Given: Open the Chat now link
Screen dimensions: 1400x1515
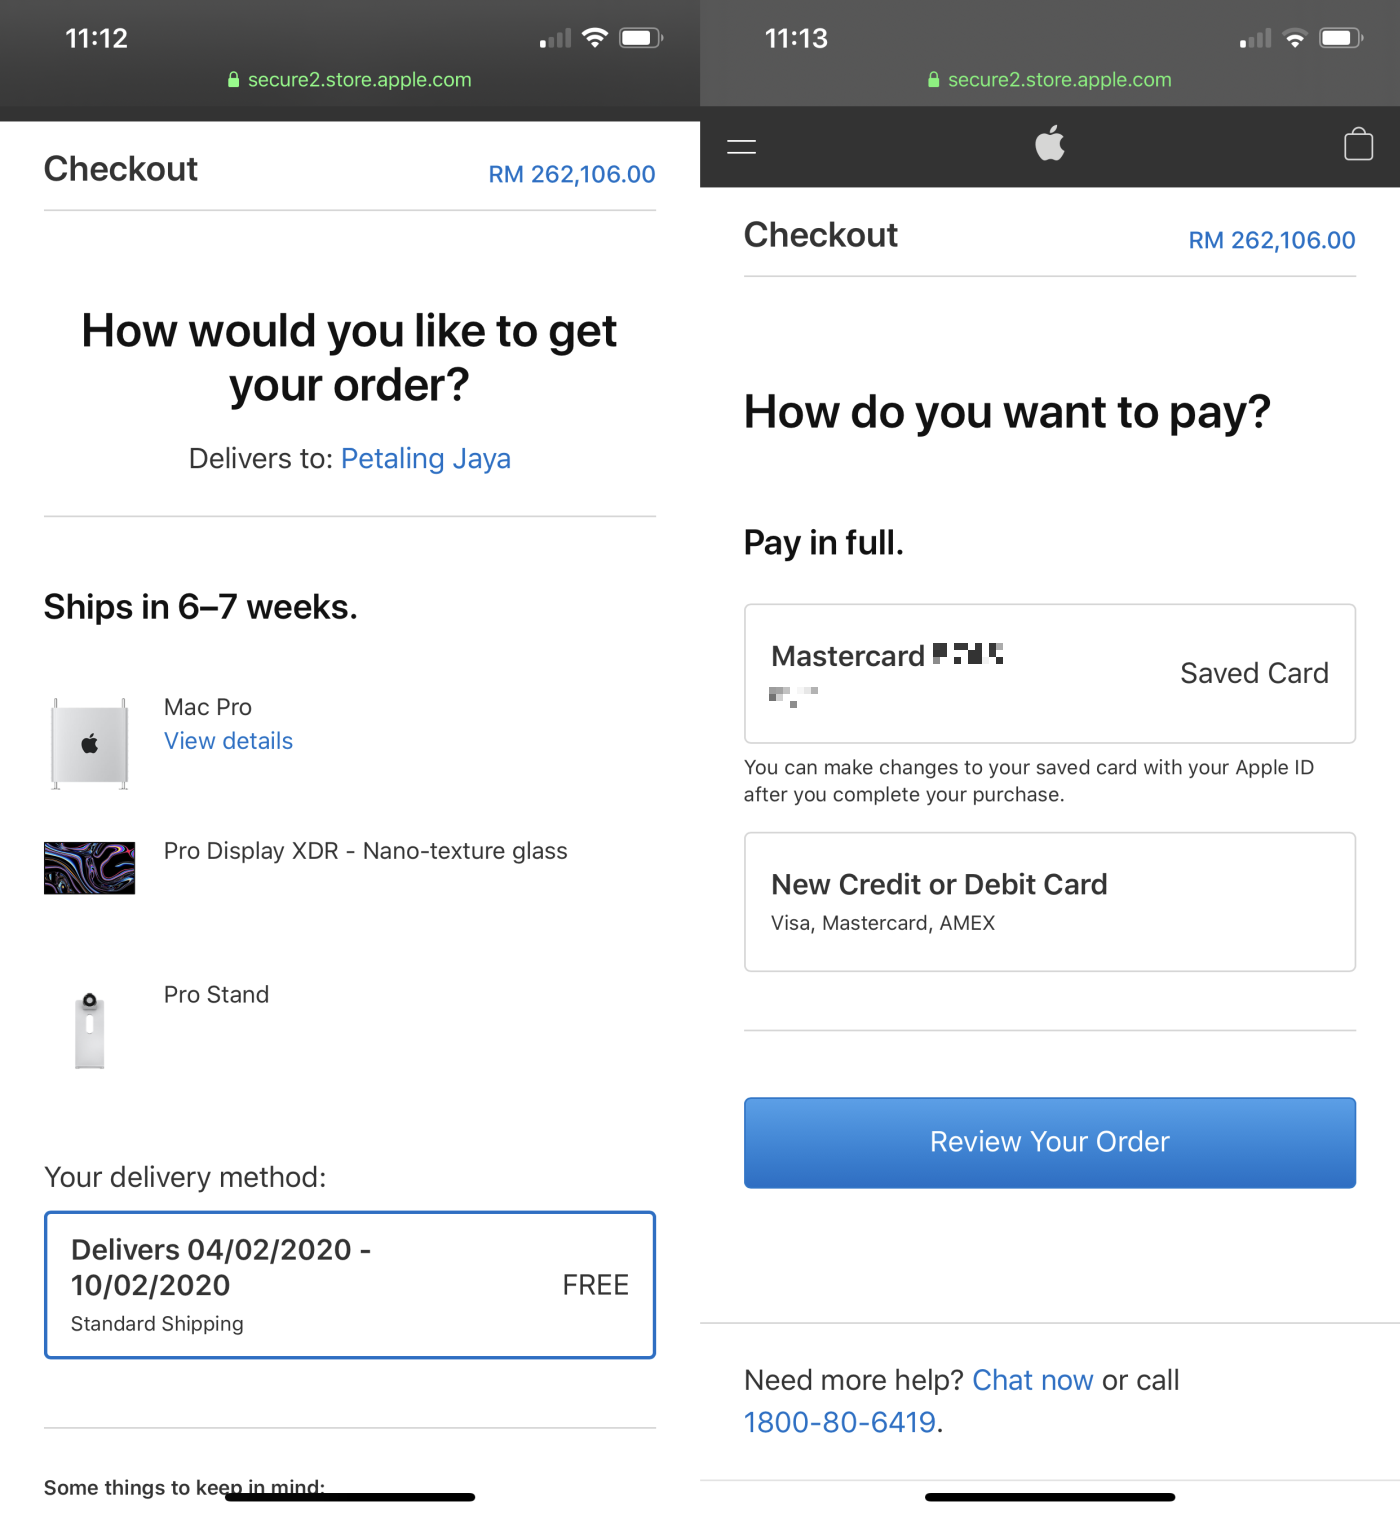Looking at the screenshot, I should tap(1033, 1380).
